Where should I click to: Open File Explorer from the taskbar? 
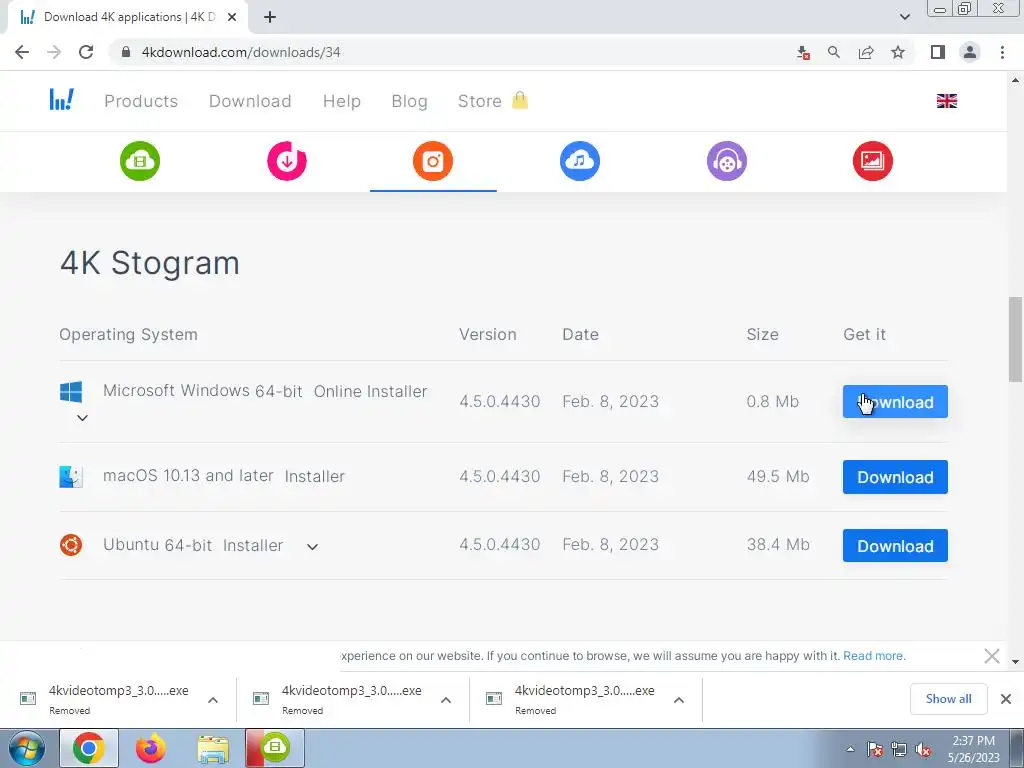[x=213, y=748]
